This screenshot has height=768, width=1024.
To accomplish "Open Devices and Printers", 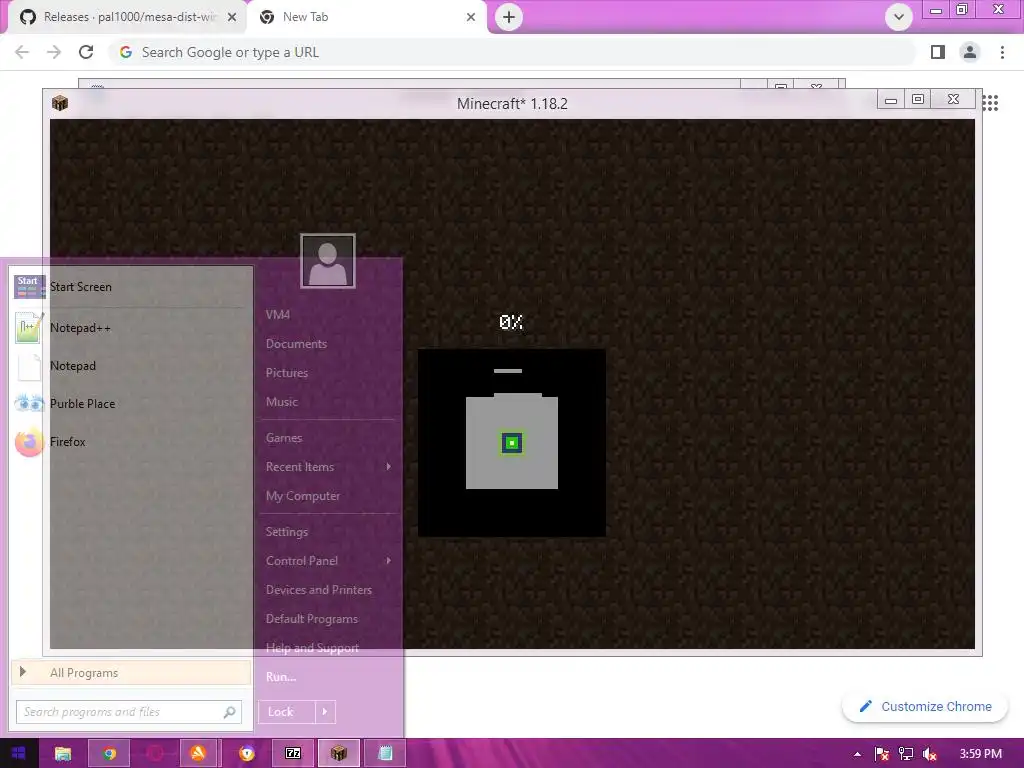I will pos(319,590).
